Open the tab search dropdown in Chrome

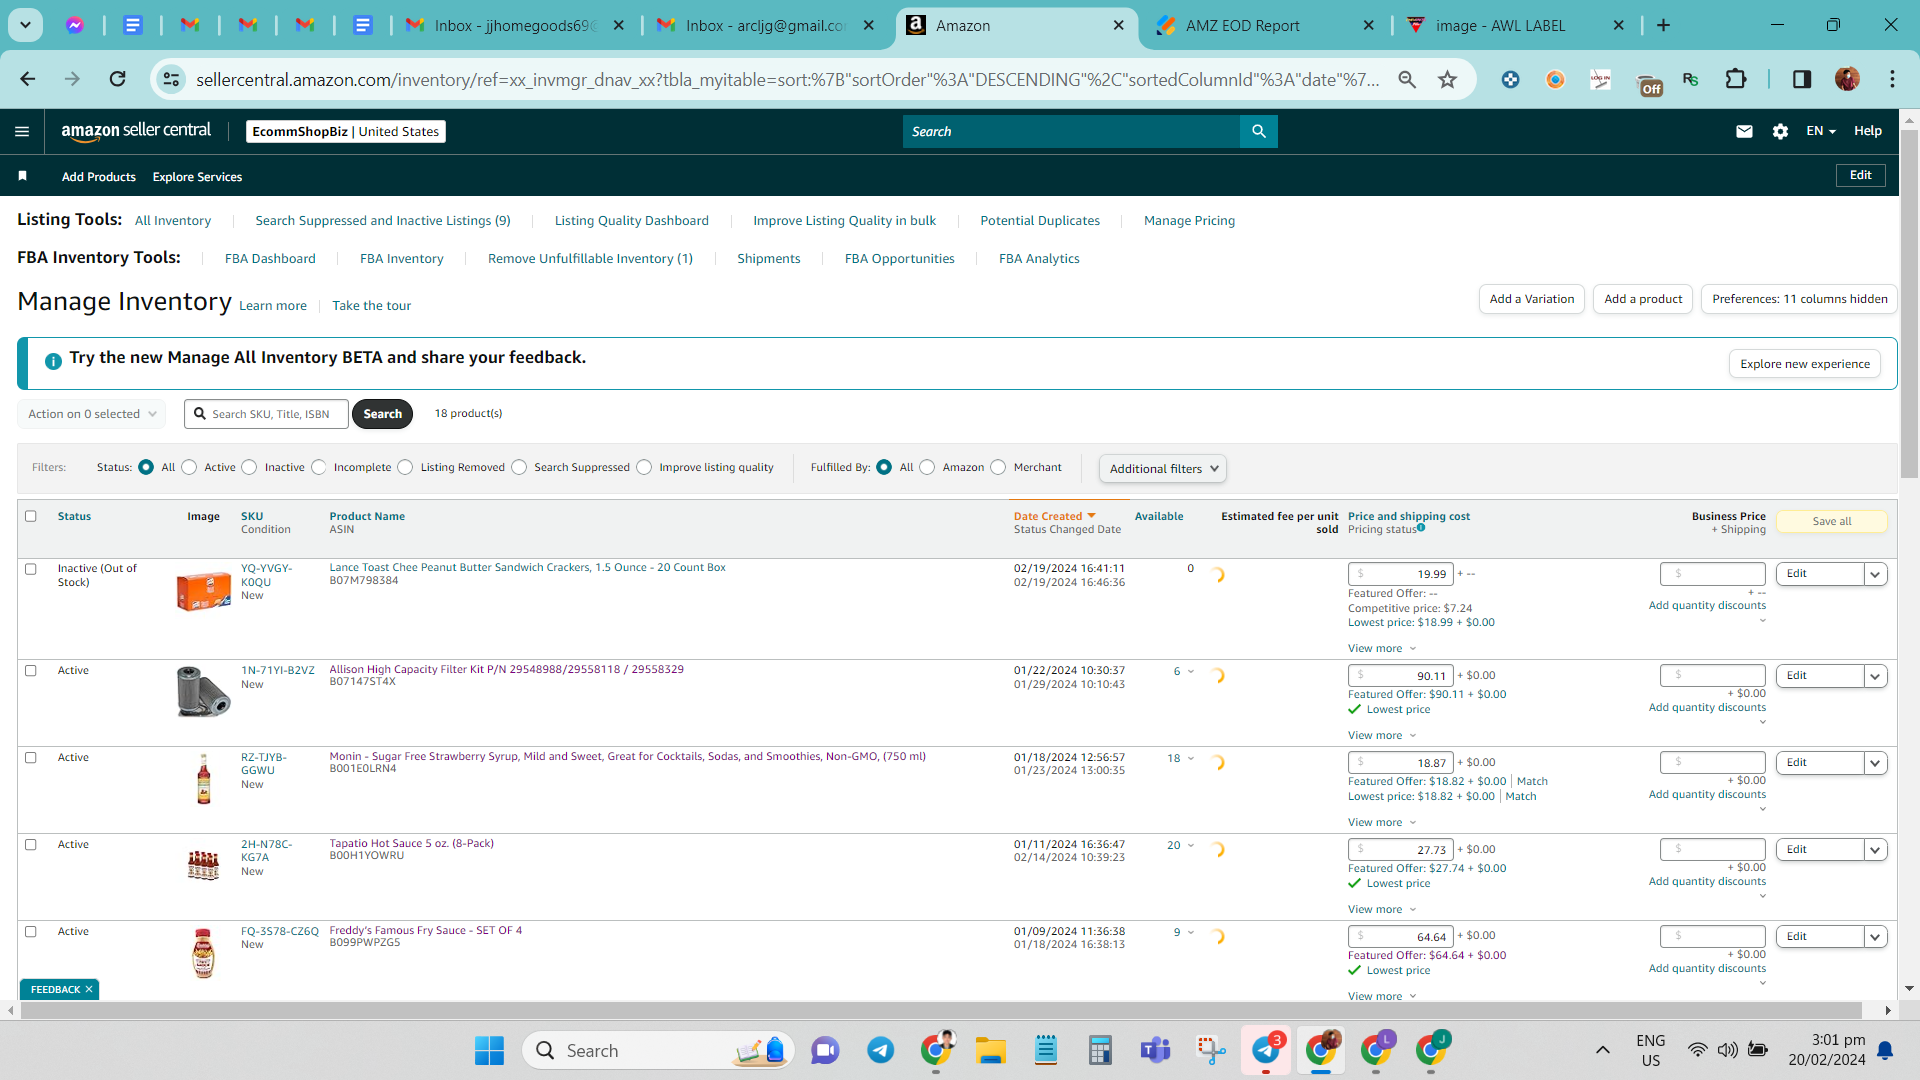(x=25, y=25)
